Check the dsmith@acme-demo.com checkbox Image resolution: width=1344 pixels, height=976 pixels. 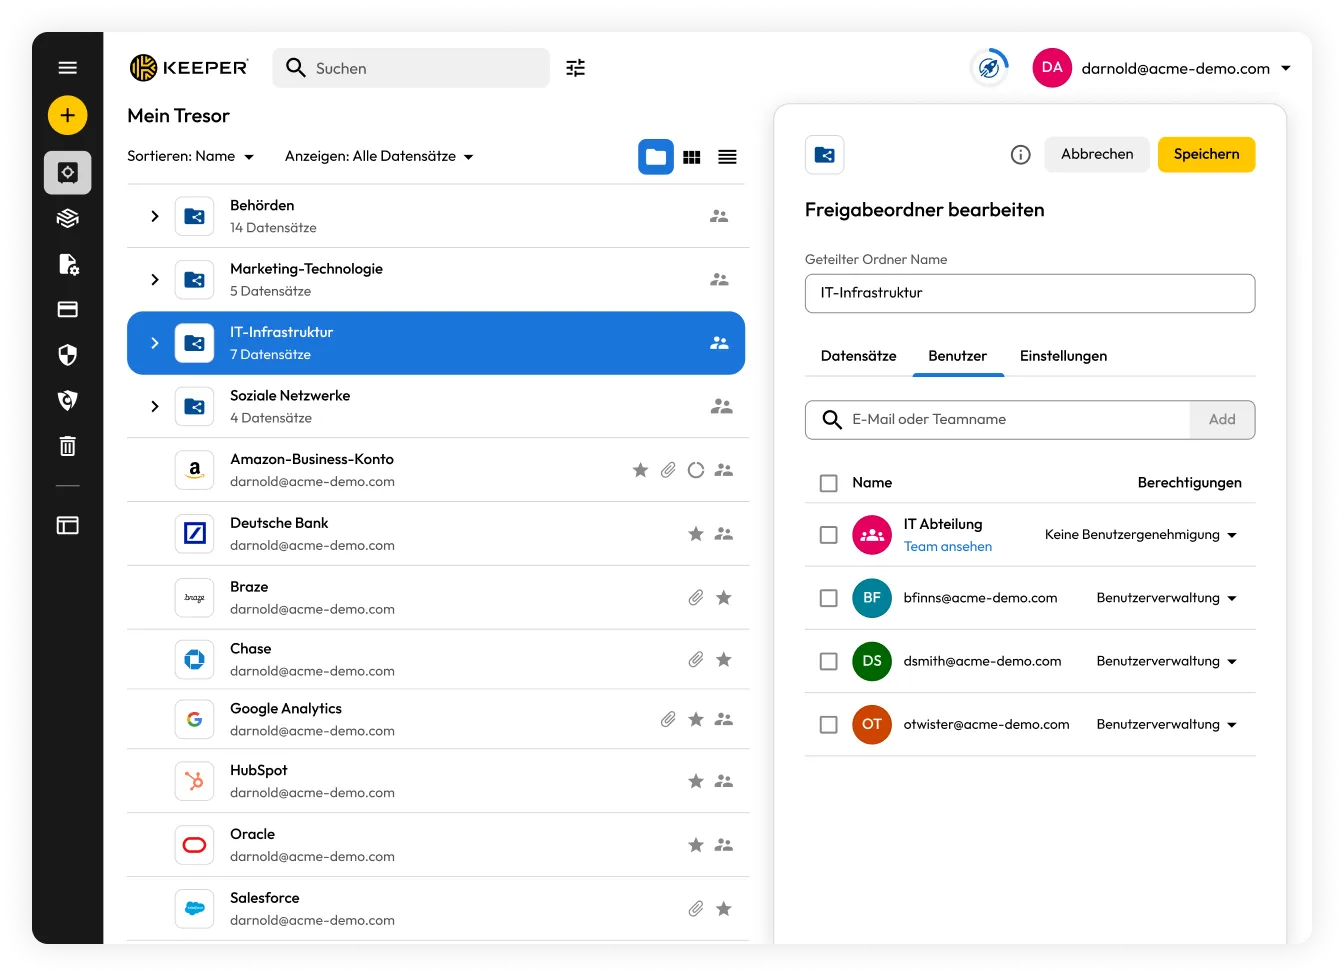point(828,661)
